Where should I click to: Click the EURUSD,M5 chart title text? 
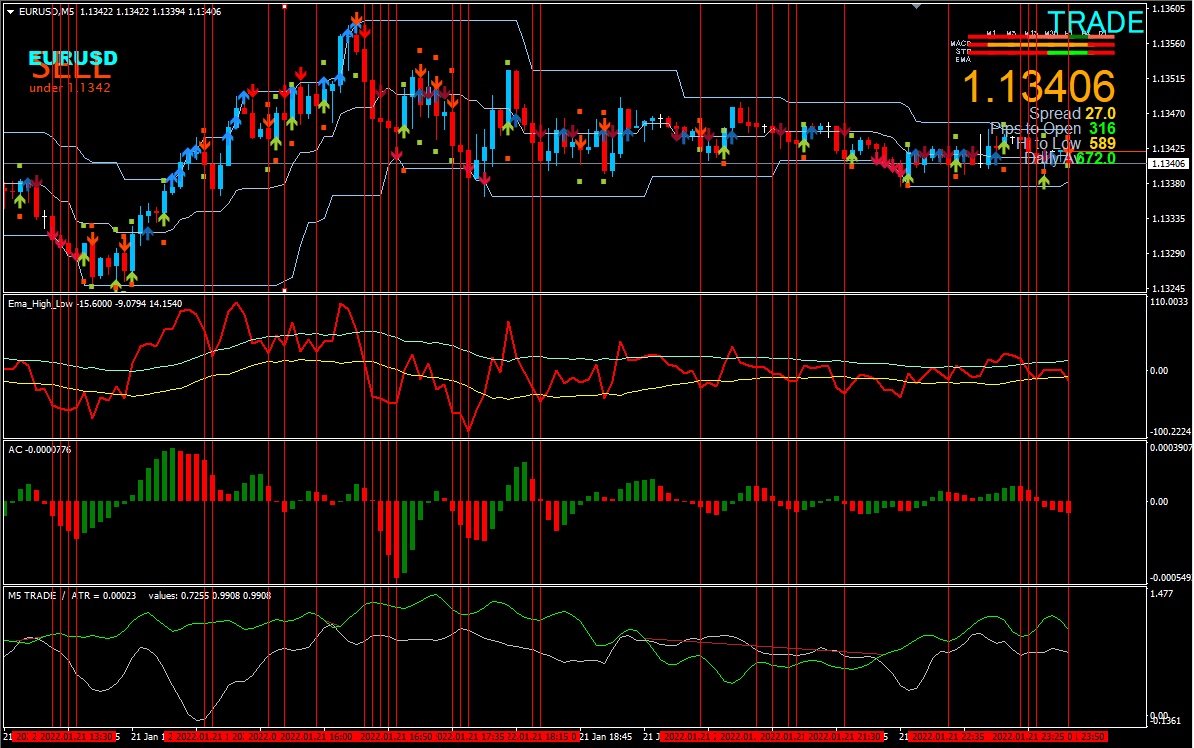(46, 11)
